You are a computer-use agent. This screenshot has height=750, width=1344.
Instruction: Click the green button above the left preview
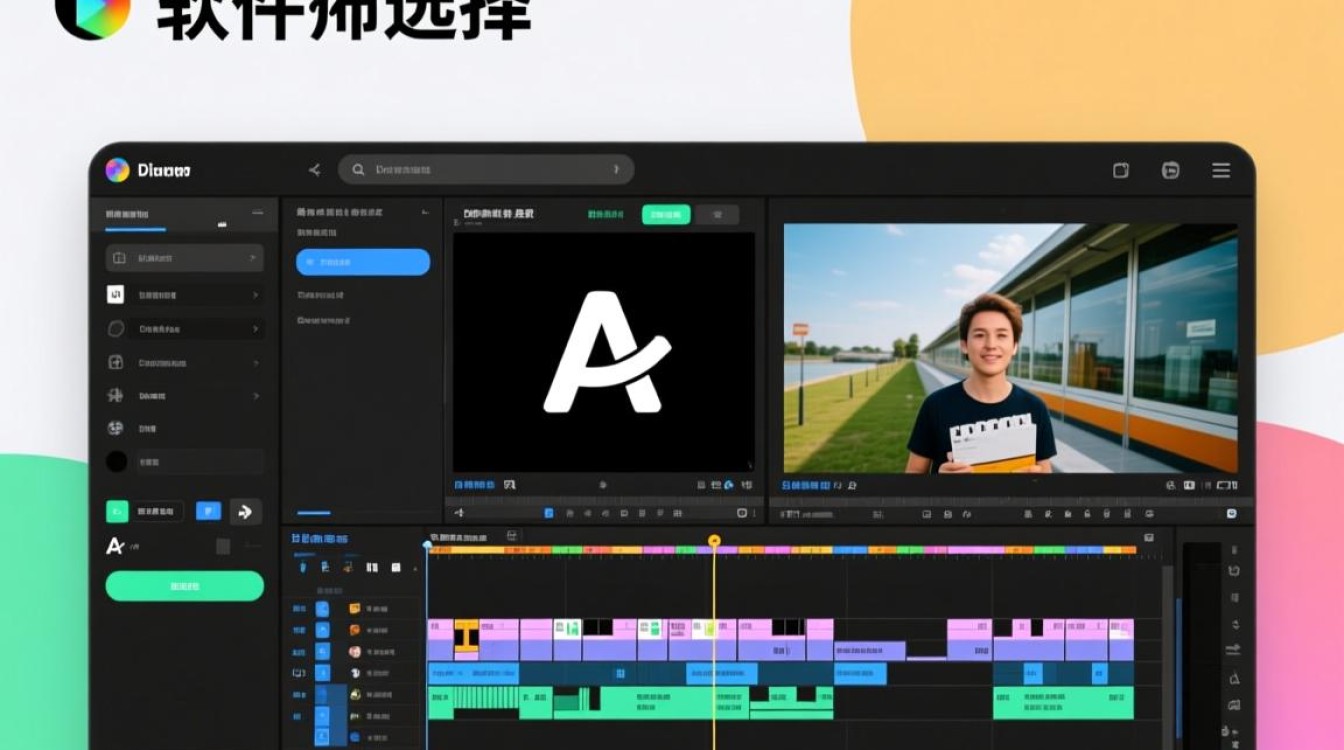(x=666, y=214)
